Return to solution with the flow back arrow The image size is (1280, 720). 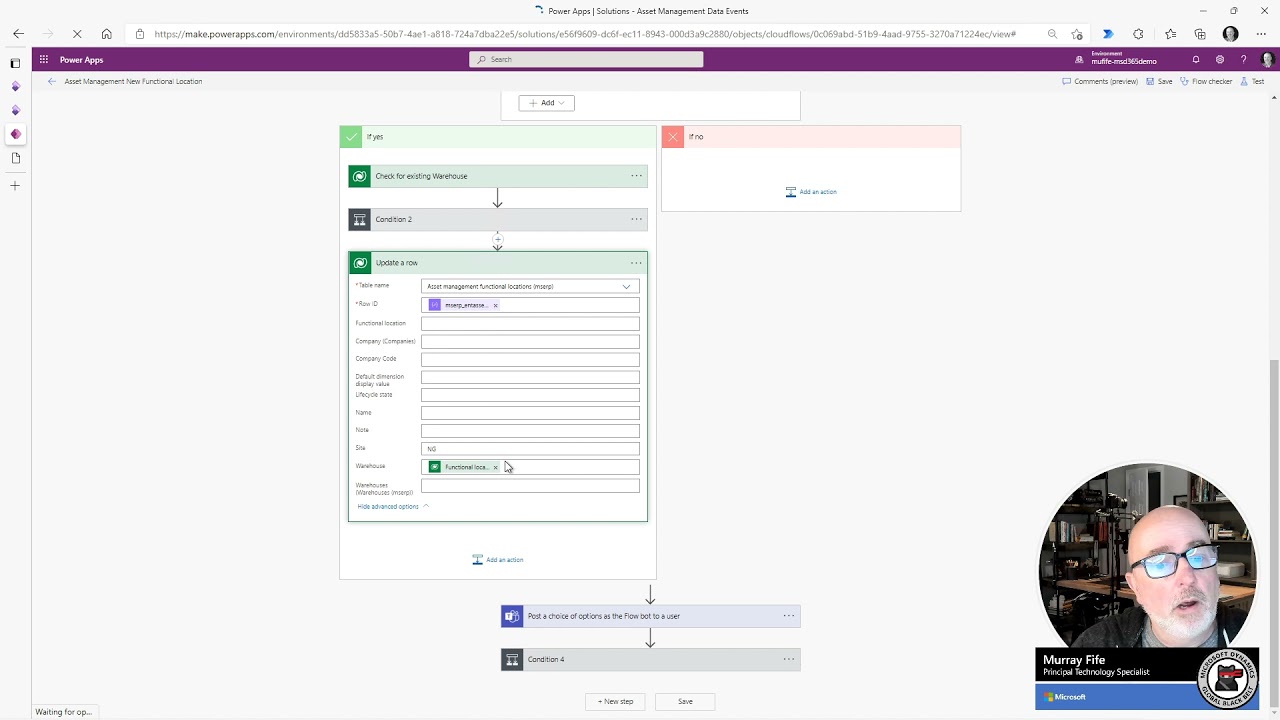[x=52, y=81]
